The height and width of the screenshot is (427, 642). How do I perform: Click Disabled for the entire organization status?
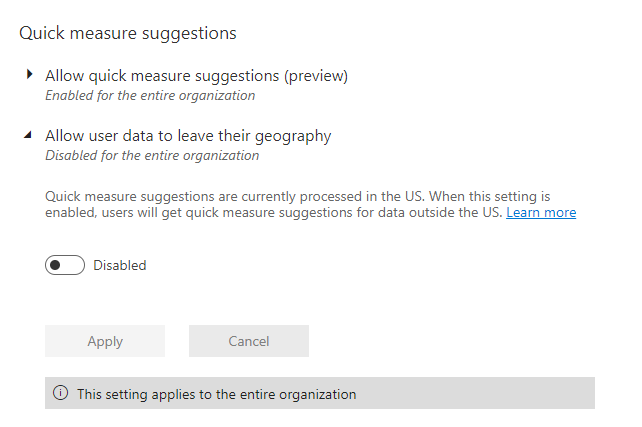[152, 156]
